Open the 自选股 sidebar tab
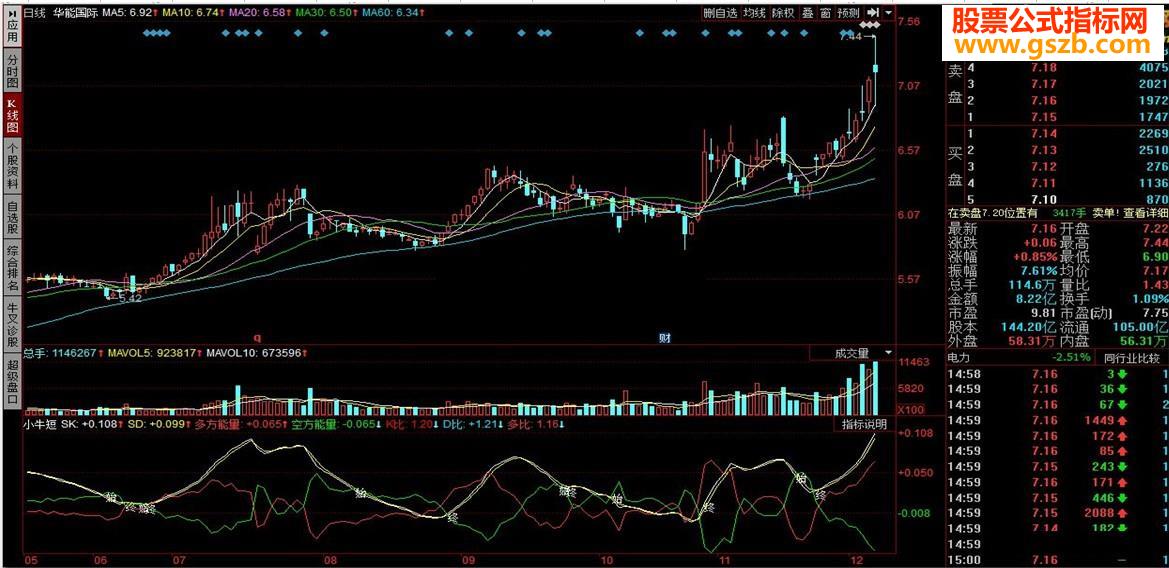Viewport: 1169px width, 568px height. [12, 215]
